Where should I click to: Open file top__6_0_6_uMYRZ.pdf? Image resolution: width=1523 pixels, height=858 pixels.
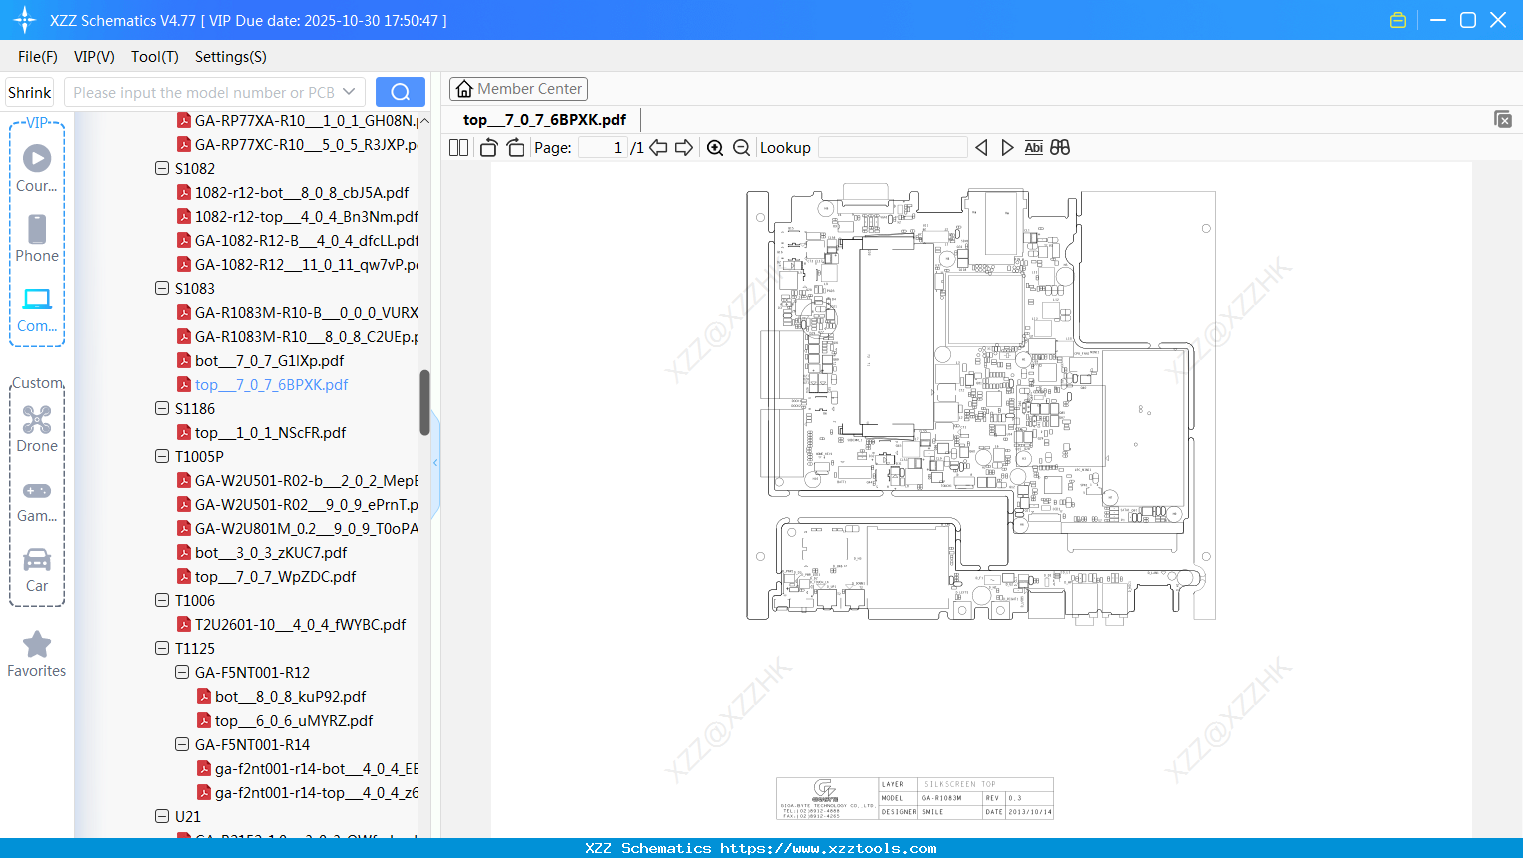point(294,720)
